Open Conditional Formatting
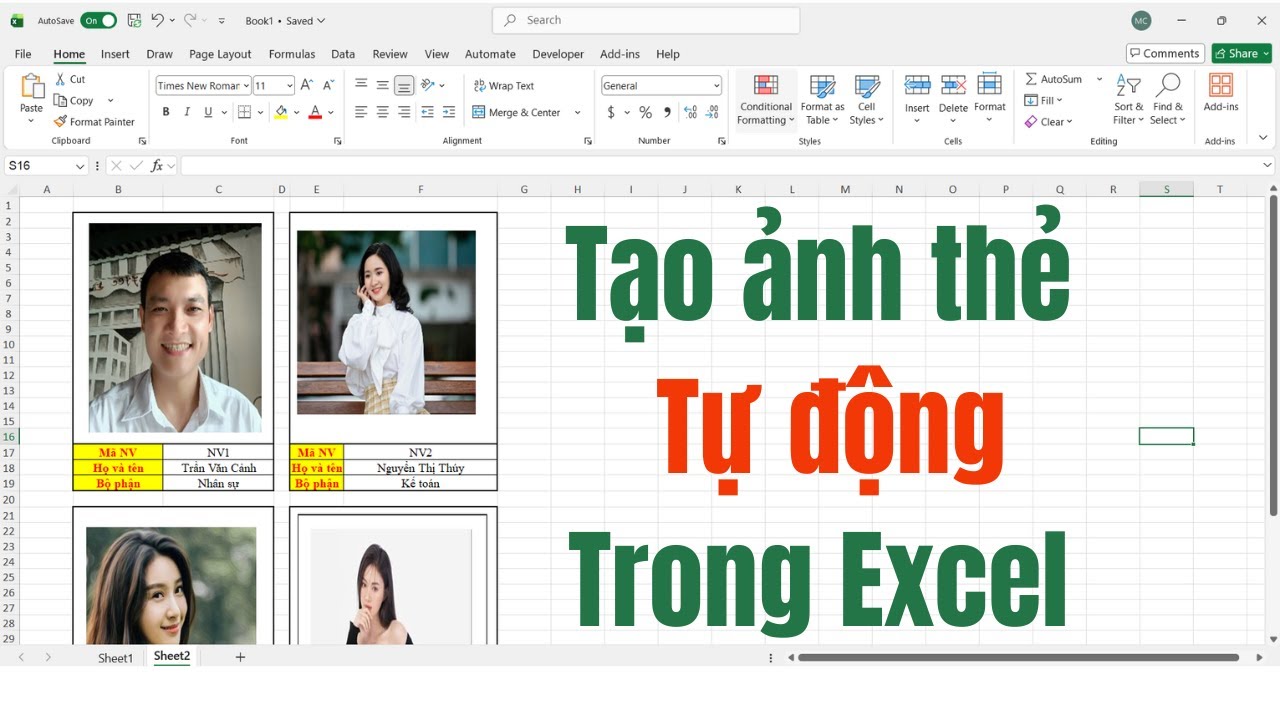This screenshot has height=720, width=1280. (x=766, y=100)
